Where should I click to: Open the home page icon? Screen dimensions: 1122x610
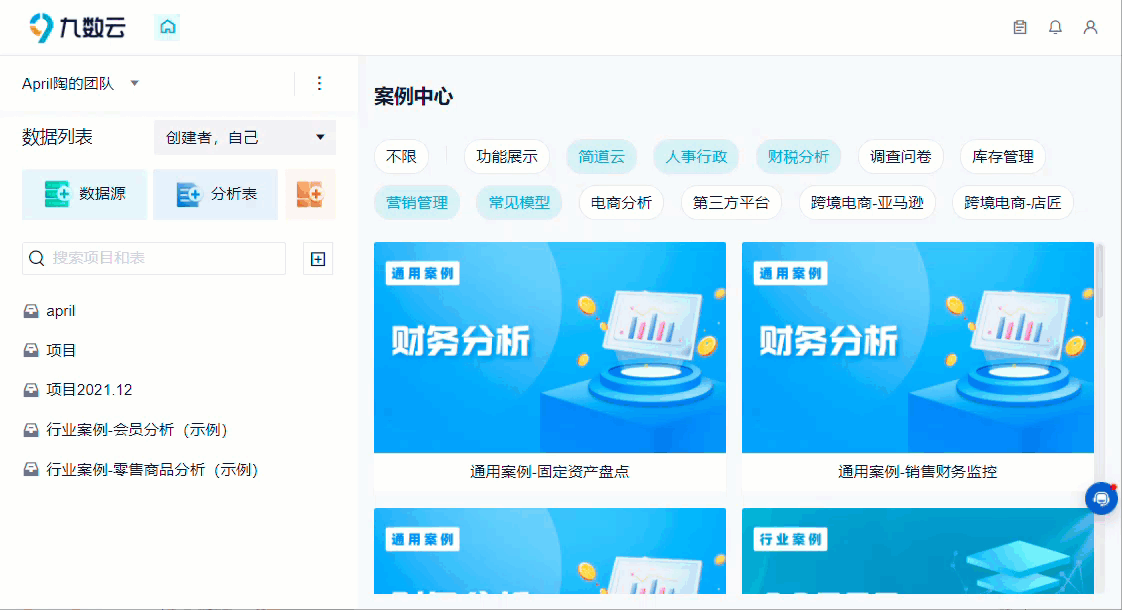[167, 27]
